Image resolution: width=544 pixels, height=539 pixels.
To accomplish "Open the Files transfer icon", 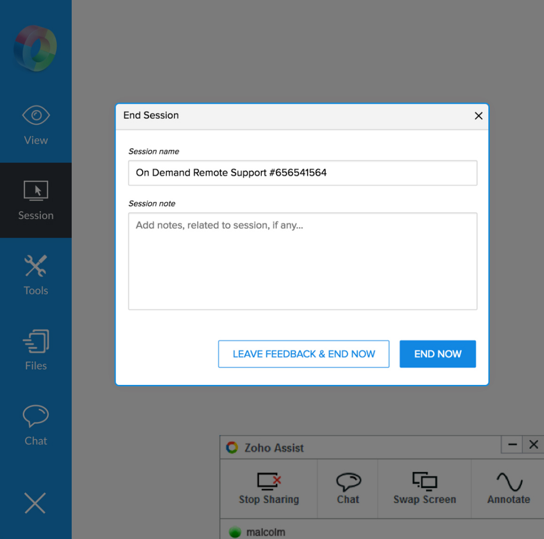I will [x=36, y=341].
